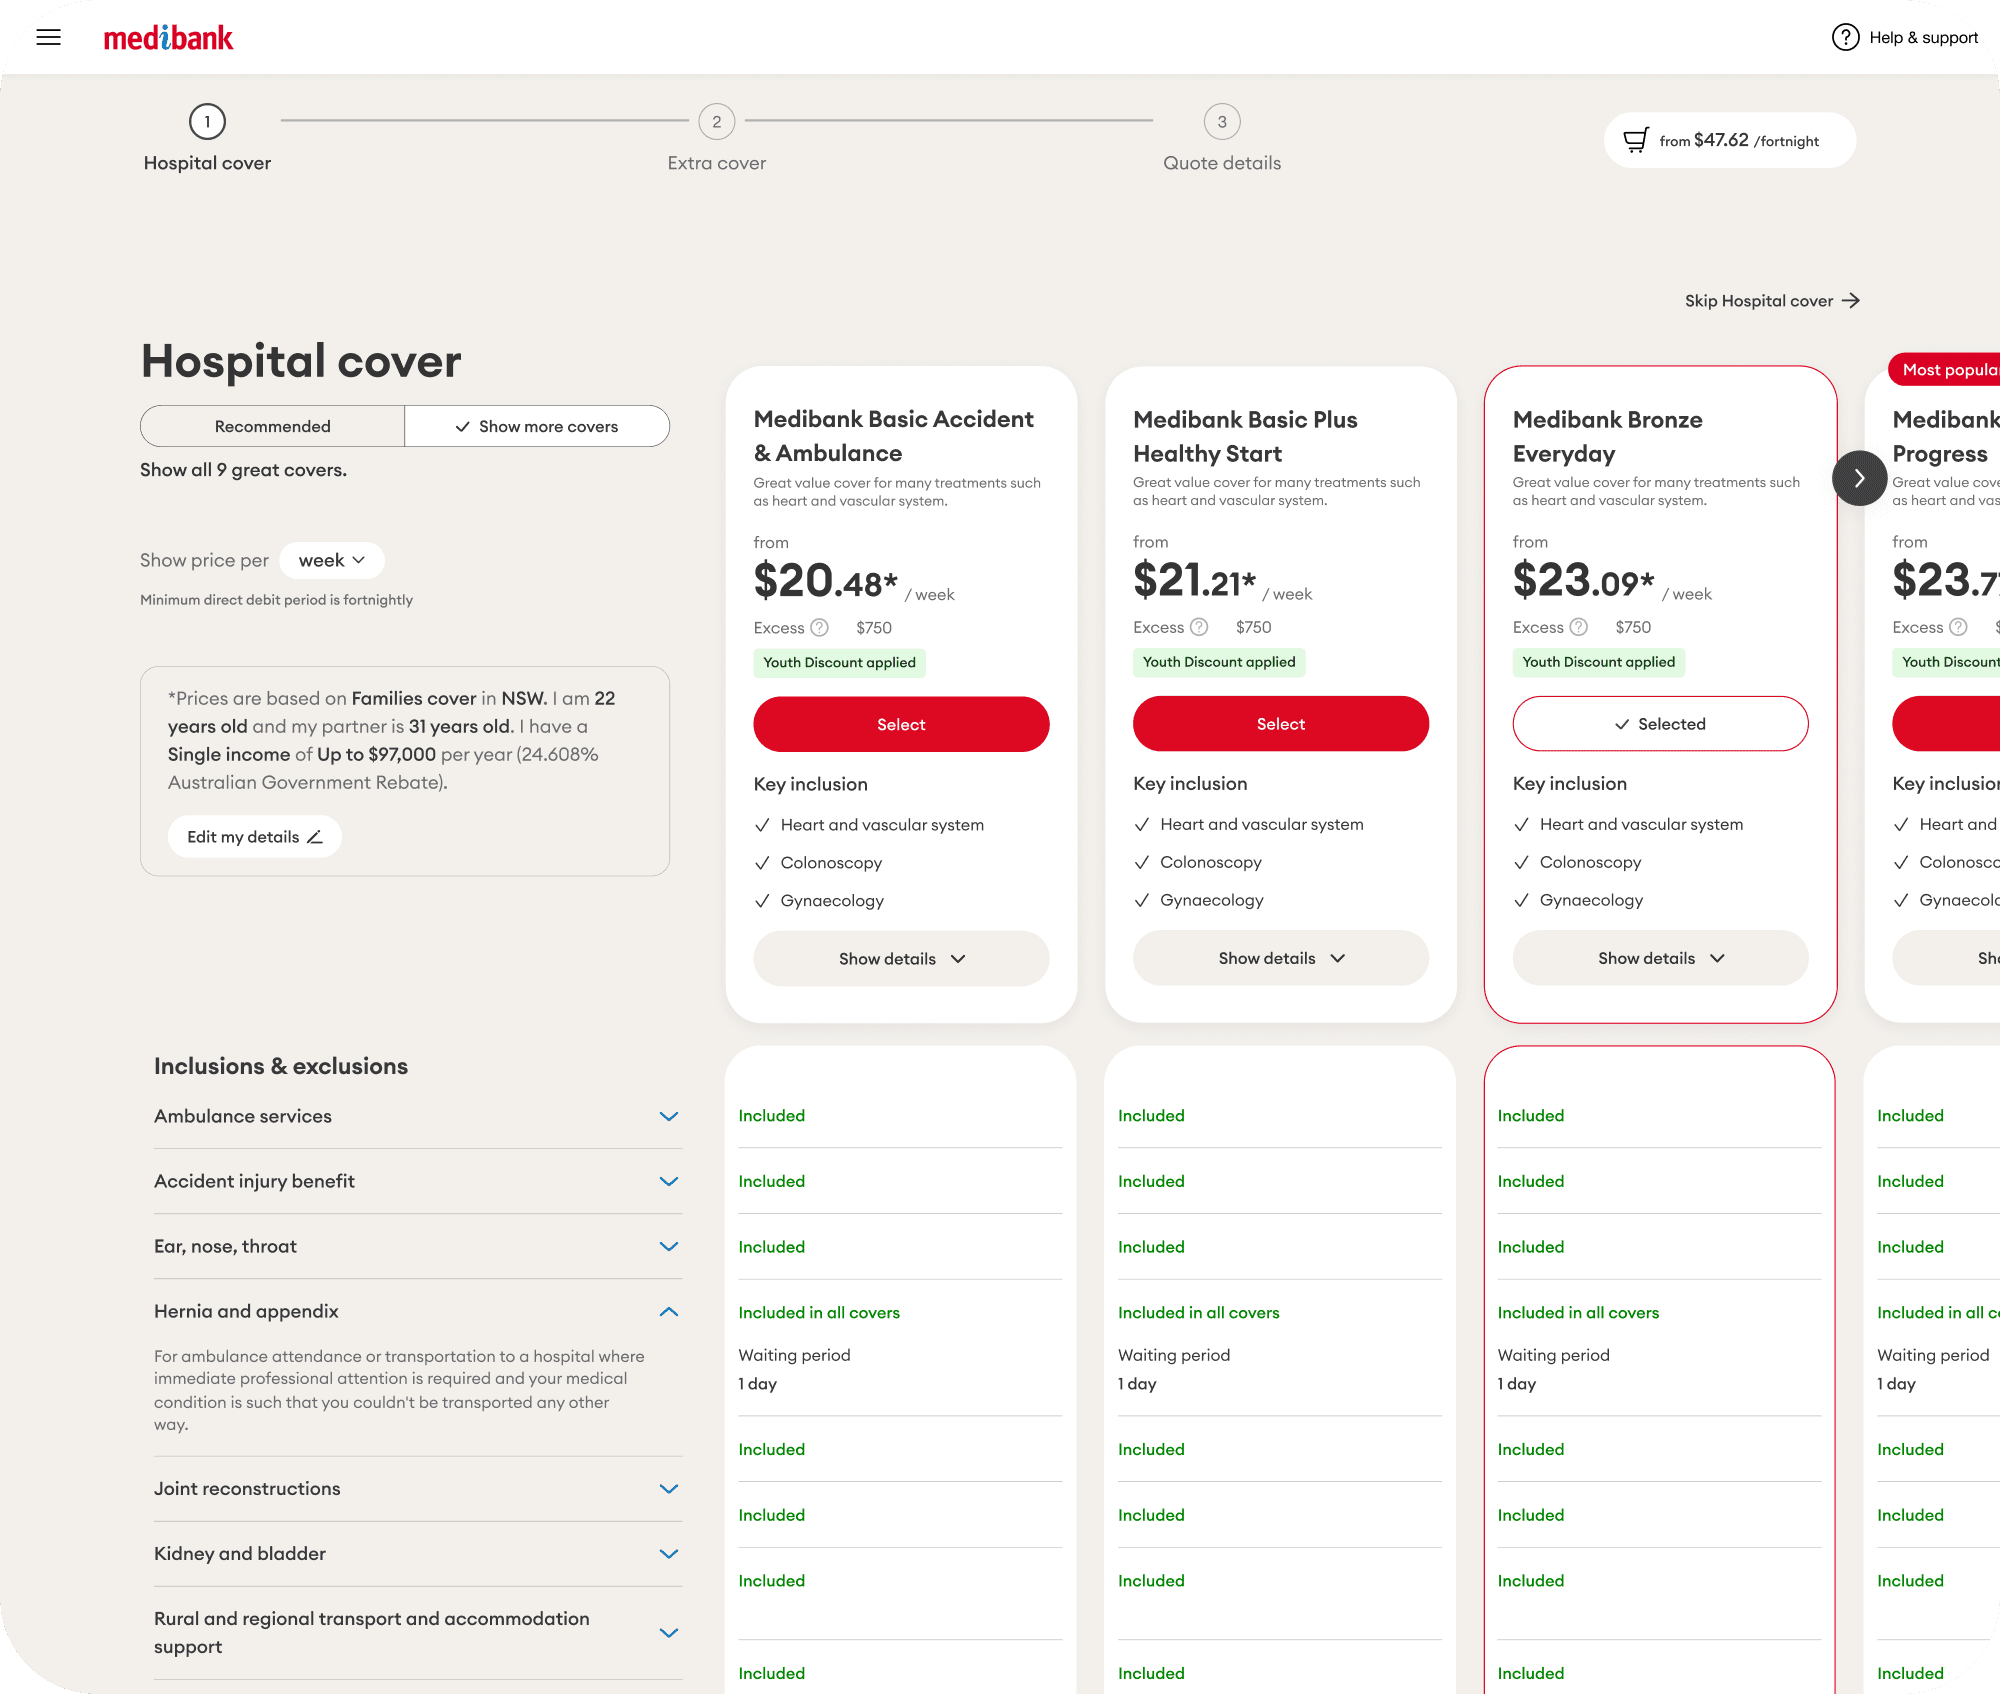This screenshot has height=1694, width=2000.
Task: Open Excess help for Basic Accident & Ambulance
Action: pyautogui.click(x=819, y=628)
